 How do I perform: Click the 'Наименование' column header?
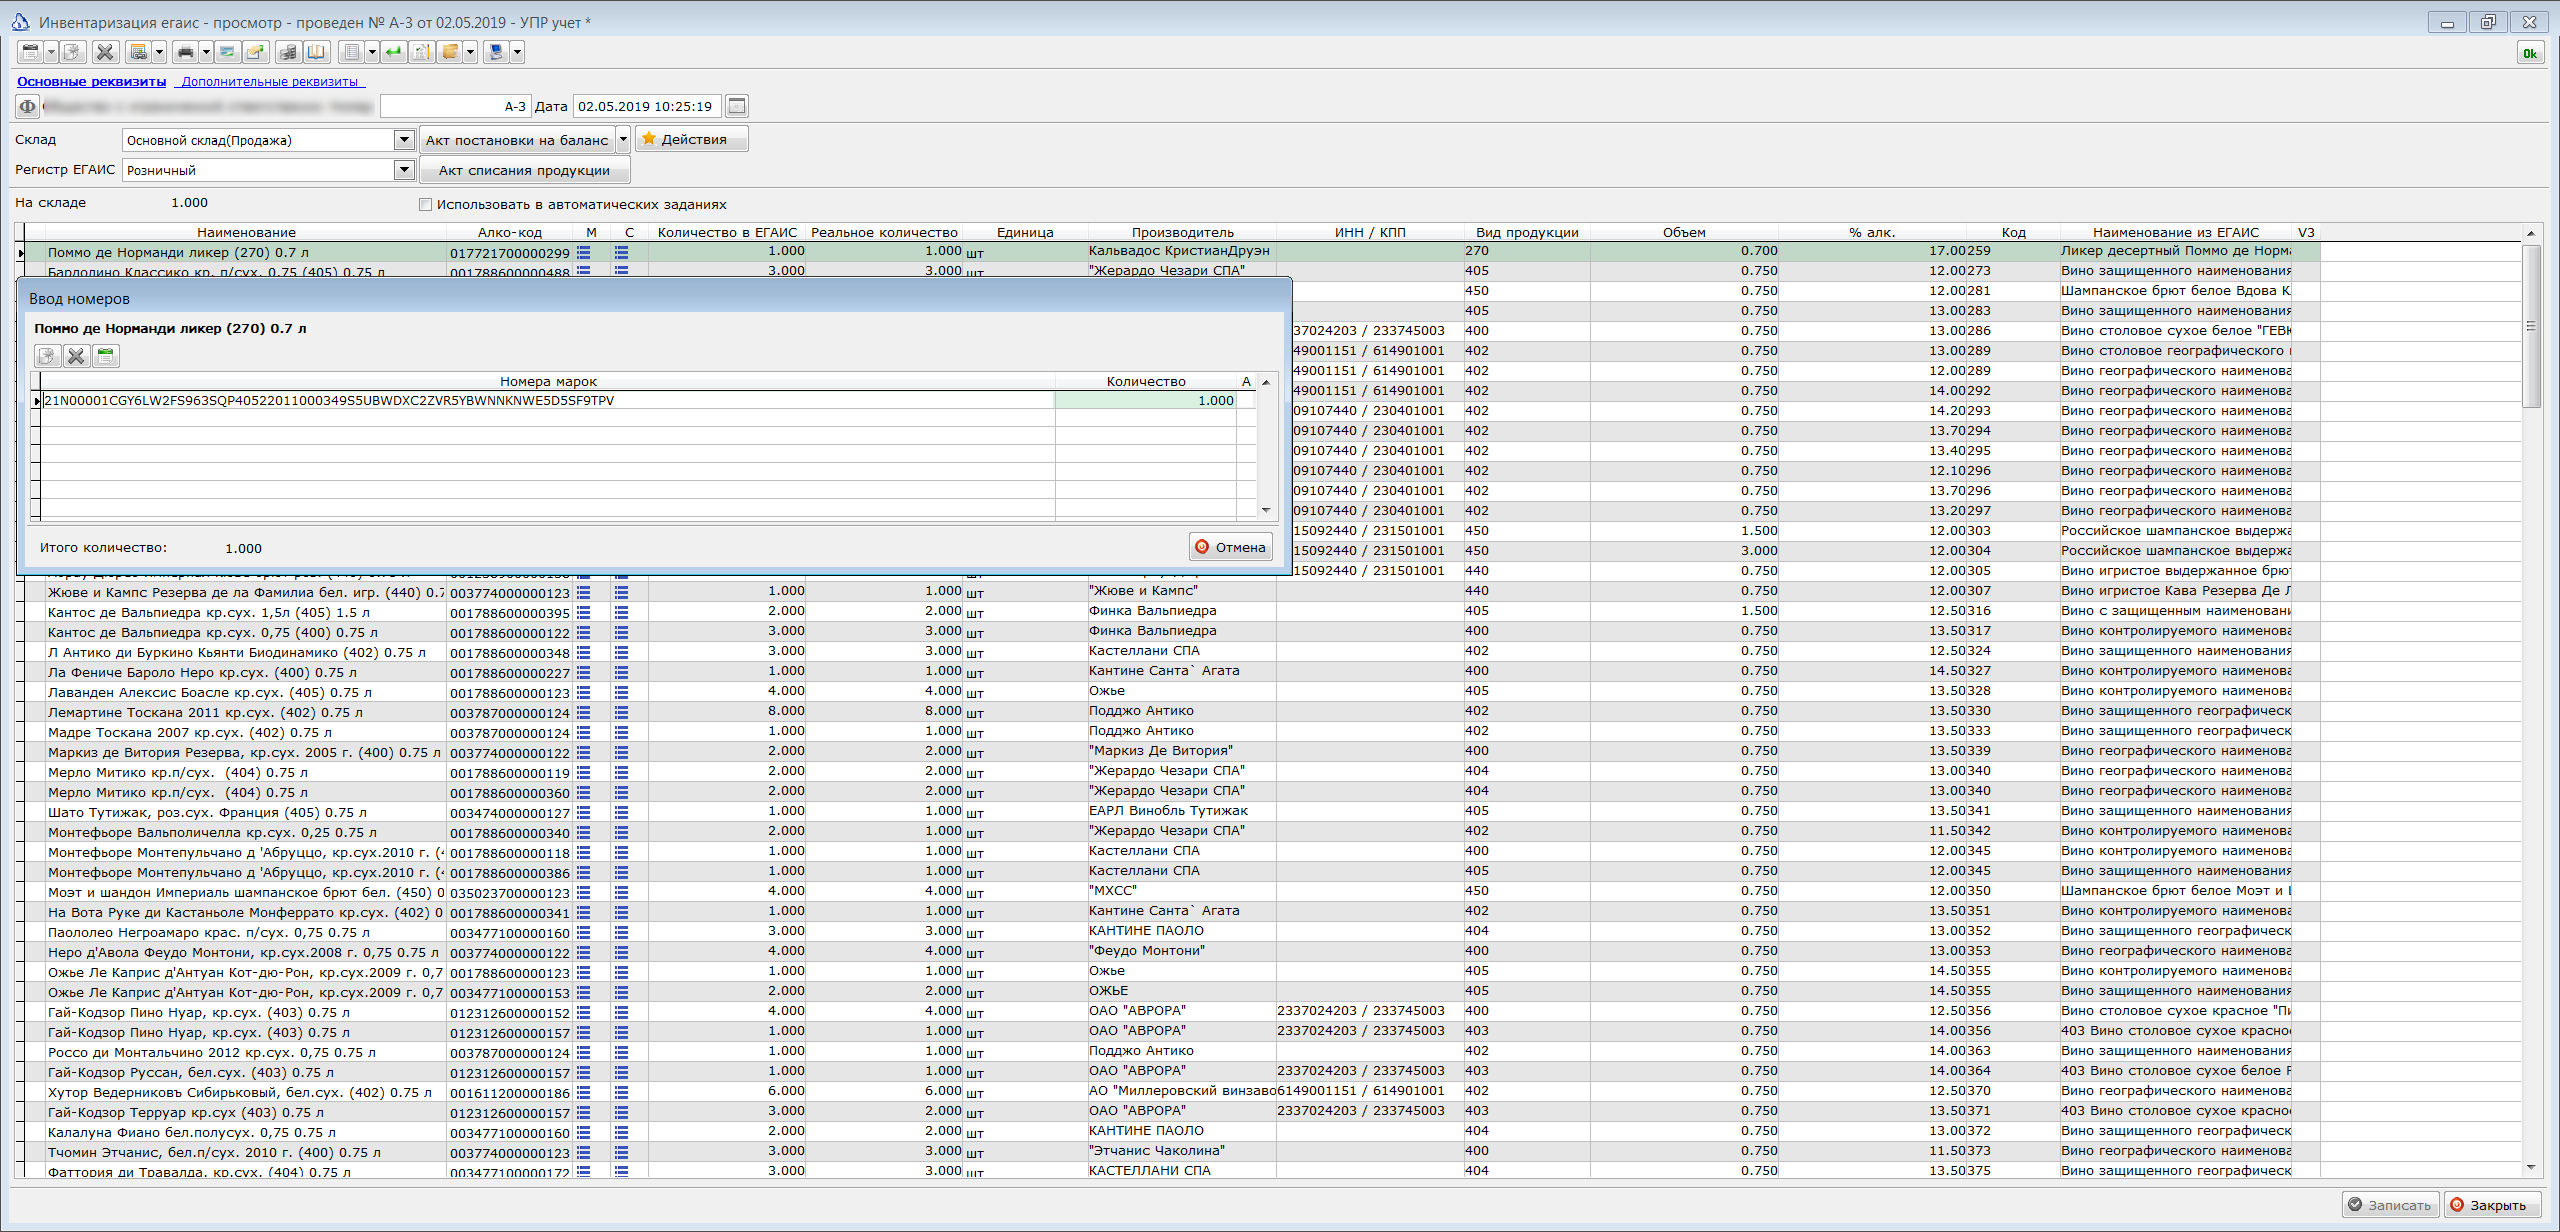coord(246,232)
